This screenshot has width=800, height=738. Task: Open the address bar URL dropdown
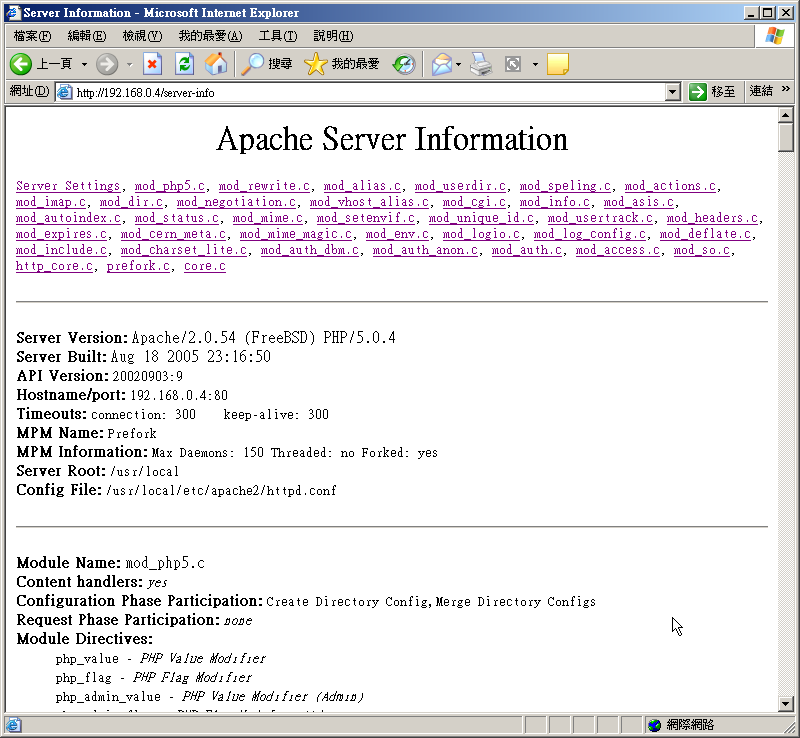(673, 92)
